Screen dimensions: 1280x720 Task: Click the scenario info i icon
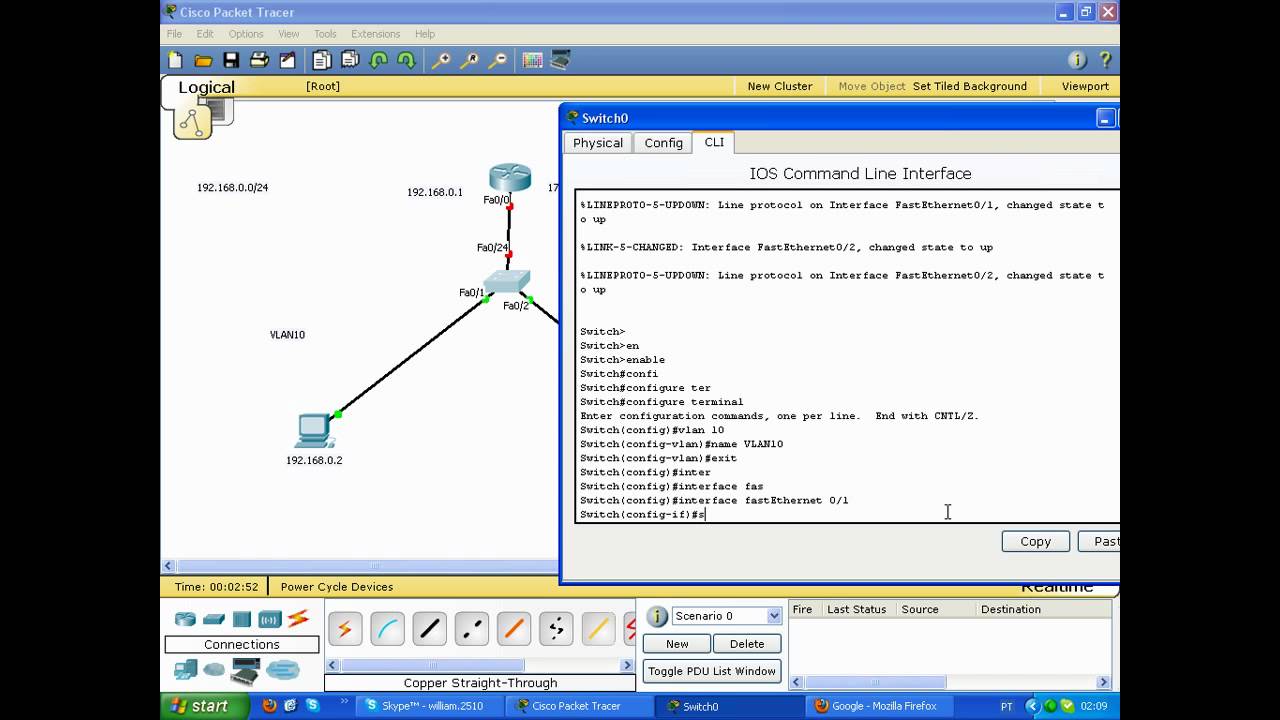tap(657, 616)
